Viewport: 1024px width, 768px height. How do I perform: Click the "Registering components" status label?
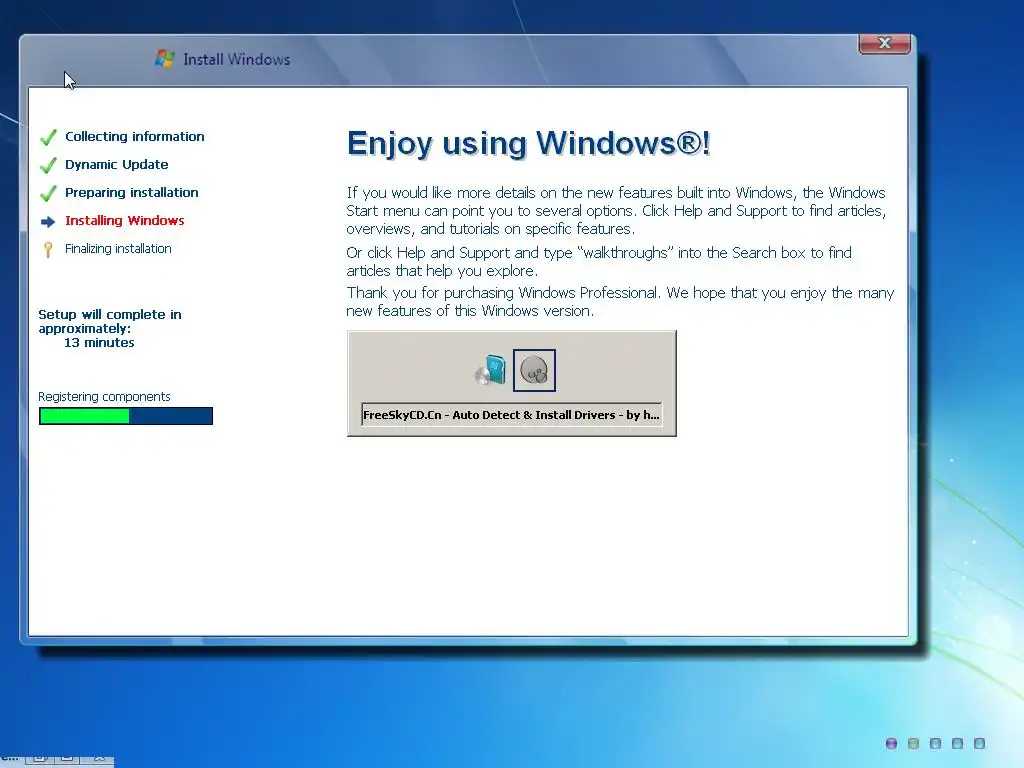104,396
